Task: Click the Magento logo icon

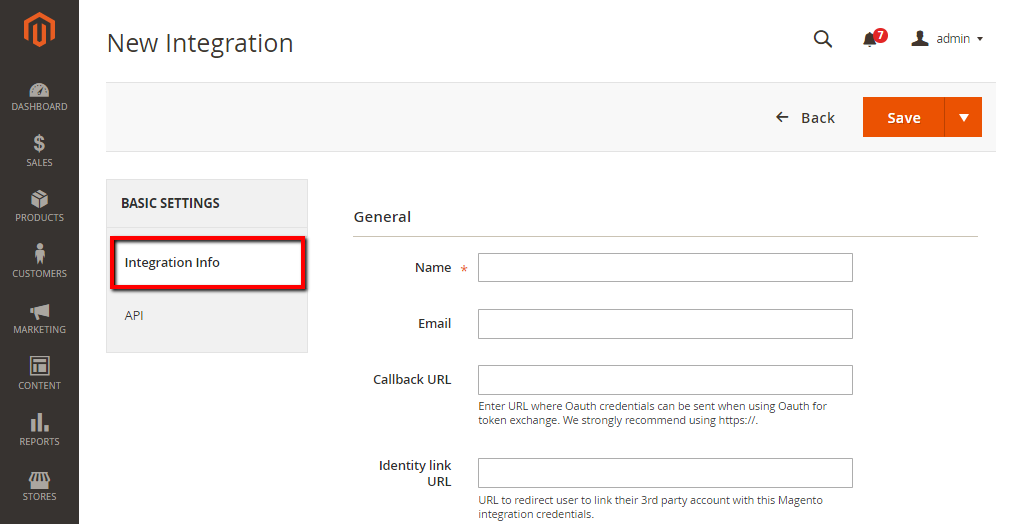Action: (x=39, y=29)
